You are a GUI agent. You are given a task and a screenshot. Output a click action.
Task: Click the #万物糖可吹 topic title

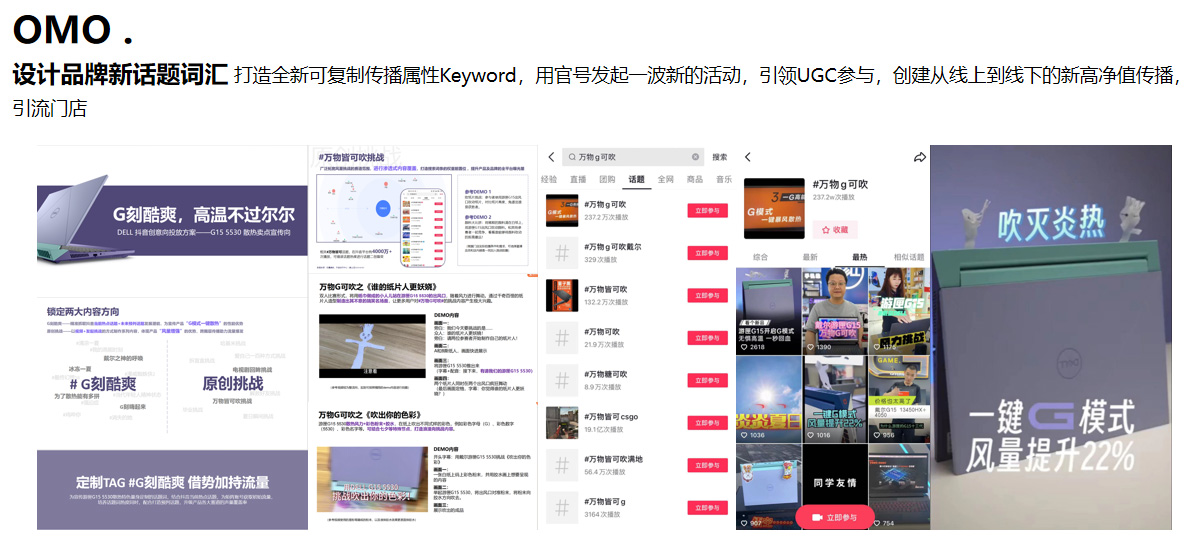[x=606, y=374]
